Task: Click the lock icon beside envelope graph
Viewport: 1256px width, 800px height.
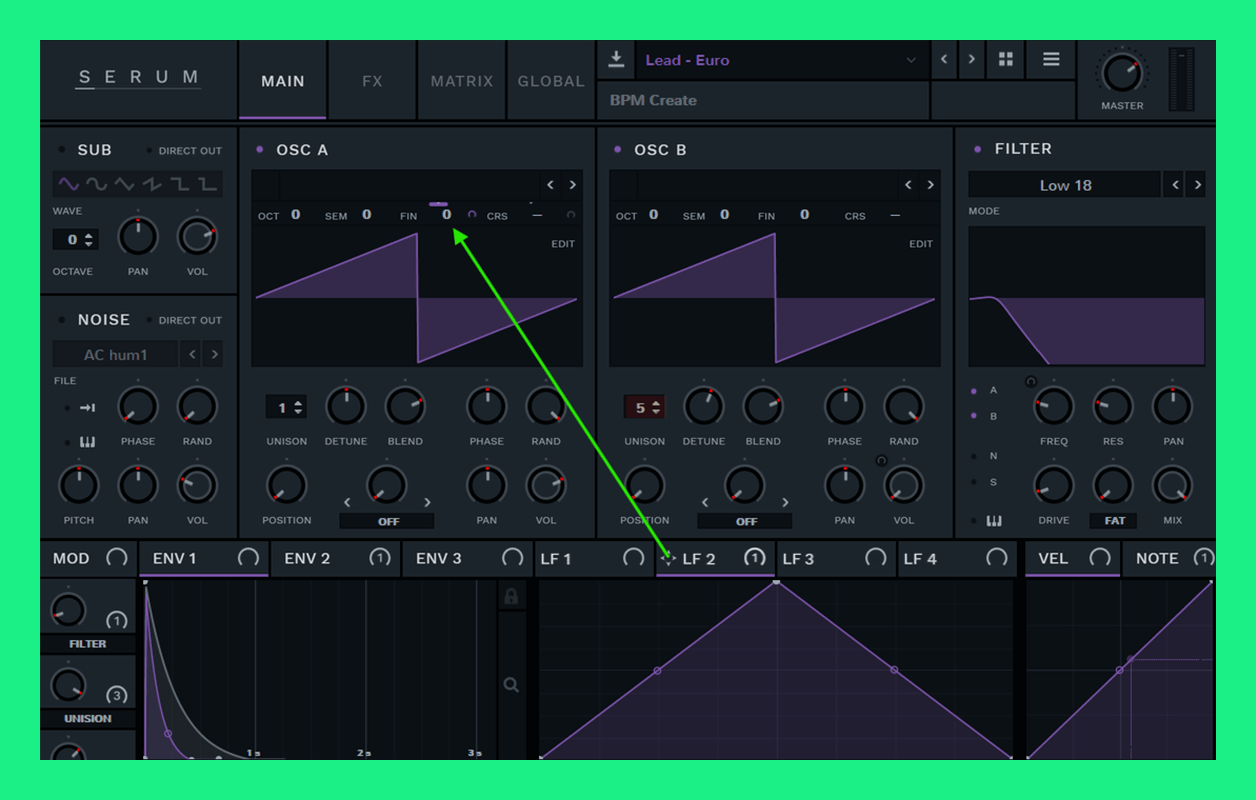Action: pos(511,597)
